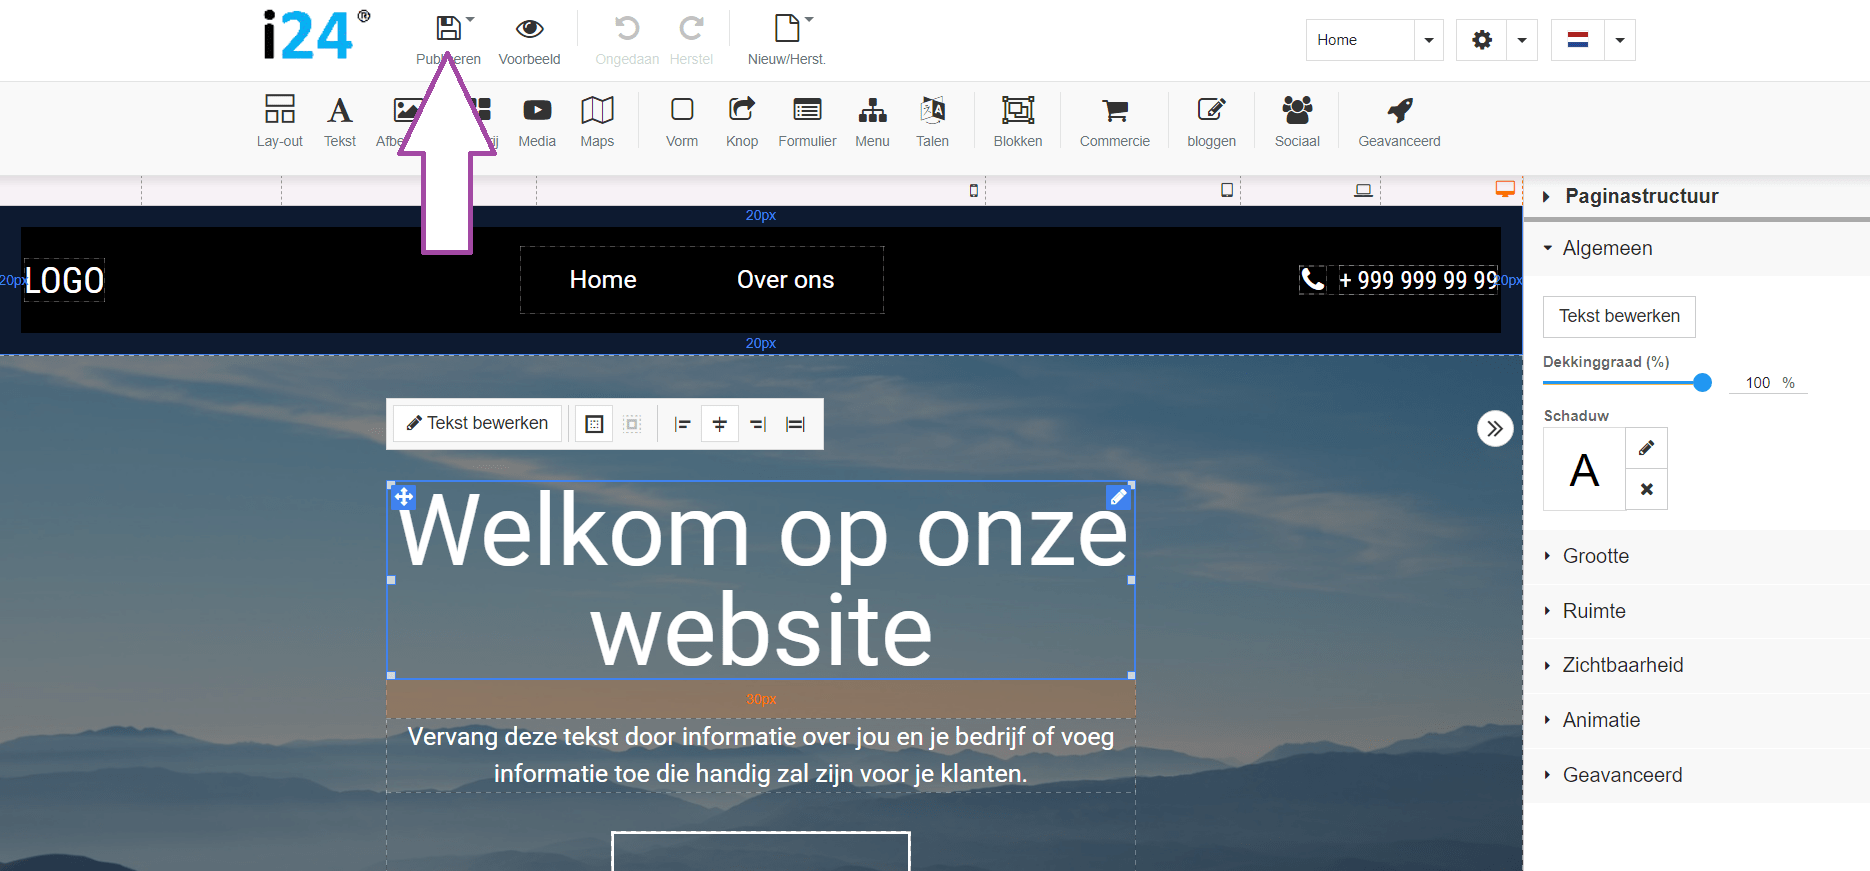This screenshot has height=871, width=1870.
Task: Click the Dekkinggraad opacity slider handle
Action: [1702, 382]
